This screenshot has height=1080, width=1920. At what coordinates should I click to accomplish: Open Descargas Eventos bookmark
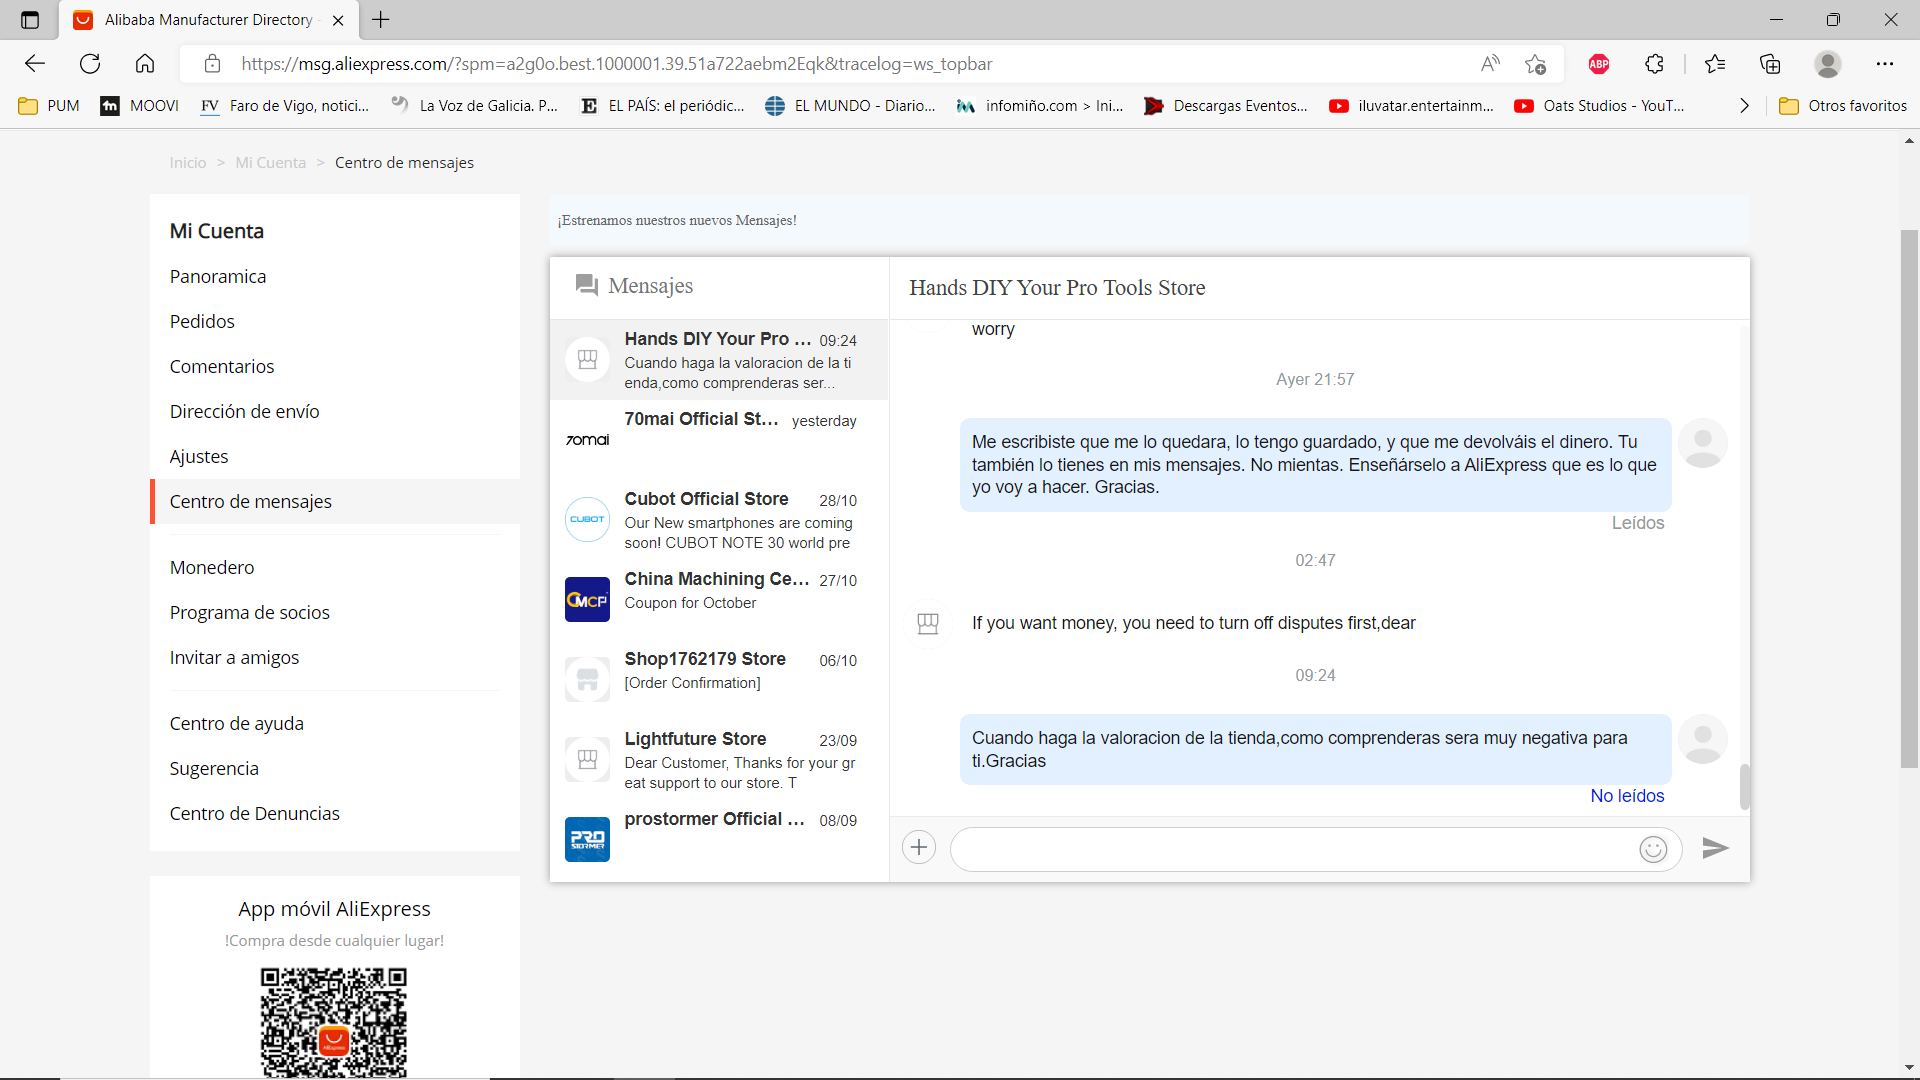coord(1226,106)
